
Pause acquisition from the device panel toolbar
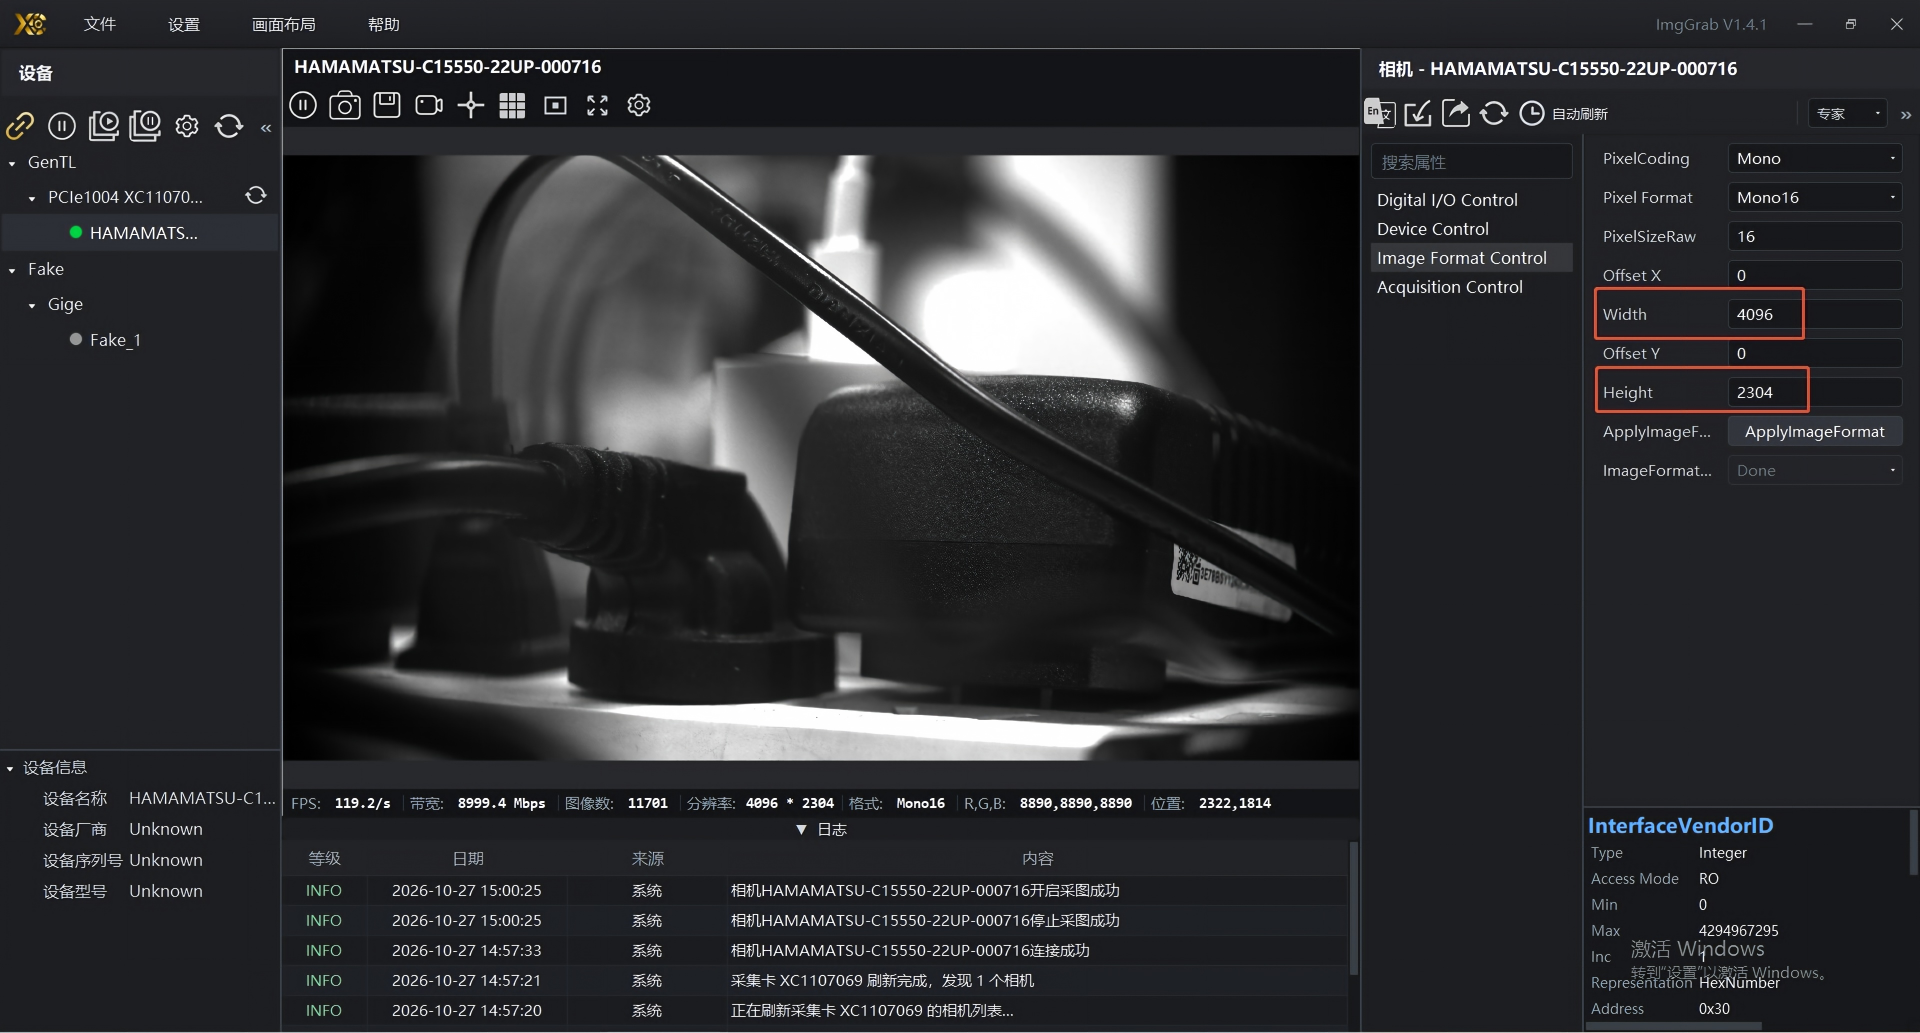(62, 125)
